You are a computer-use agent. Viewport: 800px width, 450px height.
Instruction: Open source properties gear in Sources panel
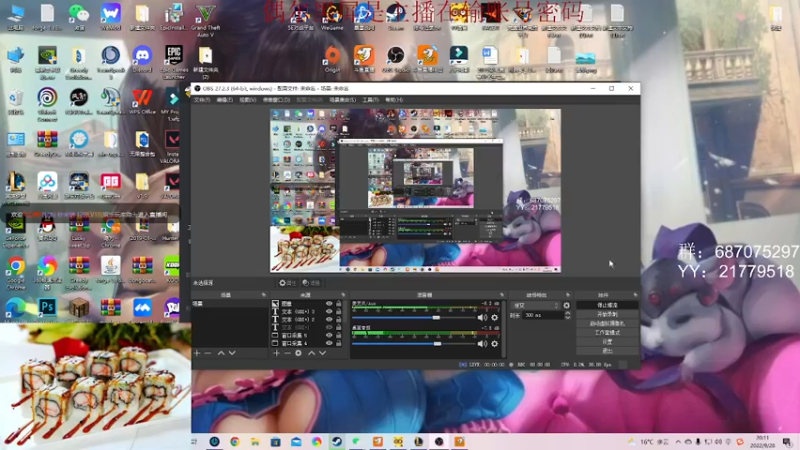click(298, 353)
